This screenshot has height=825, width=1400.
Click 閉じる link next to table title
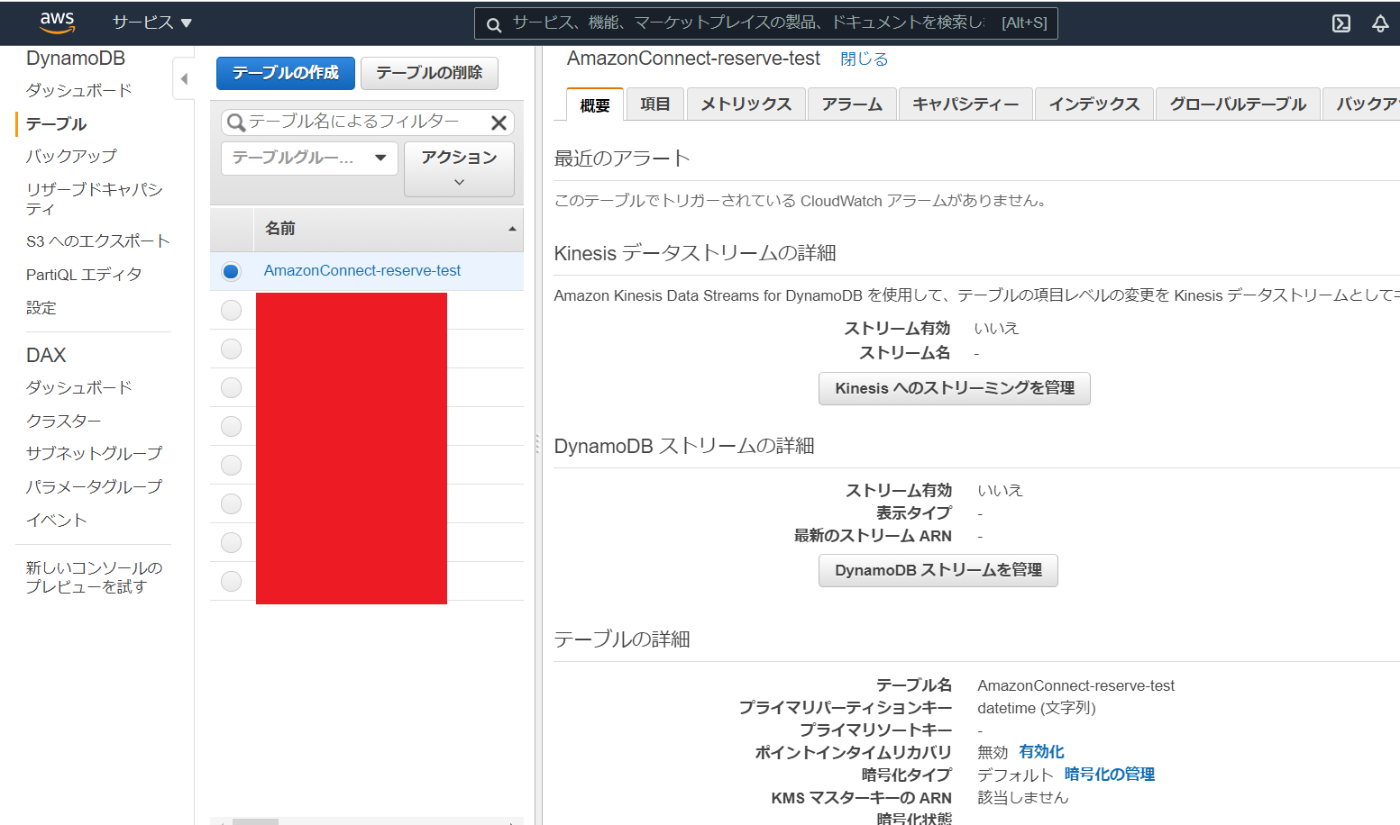click(x=864, y=59)
